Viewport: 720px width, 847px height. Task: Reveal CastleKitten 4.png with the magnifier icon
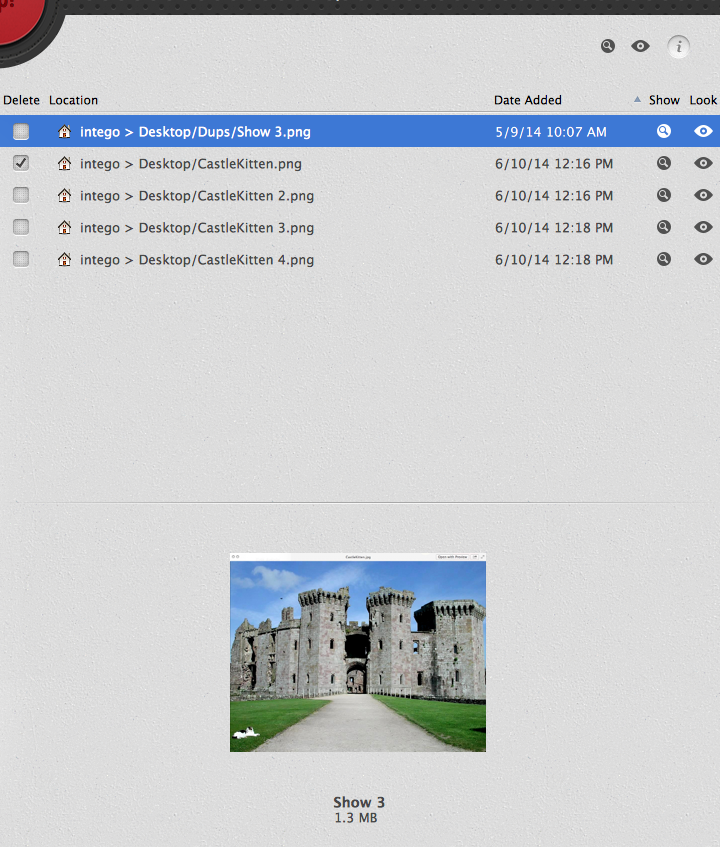664,259
